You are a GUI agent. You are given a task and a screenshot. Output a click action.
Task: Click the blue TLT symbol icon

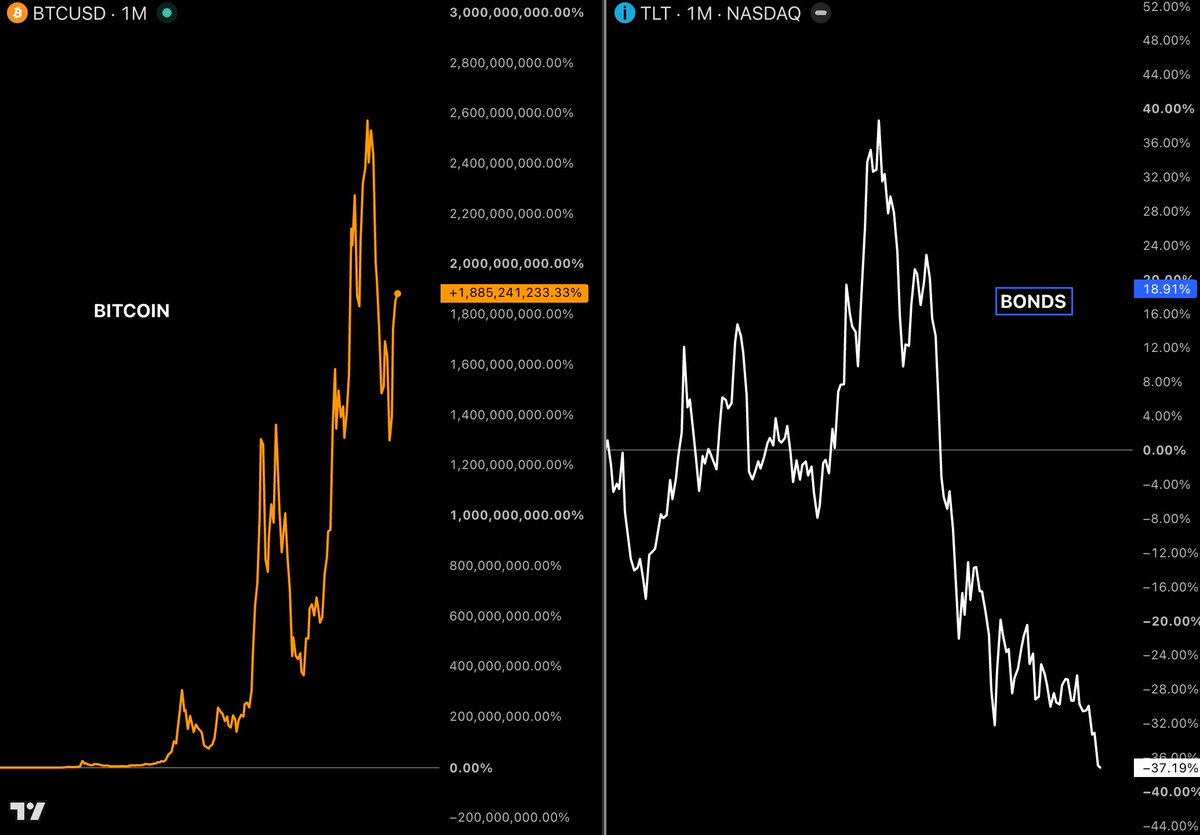pyautogui.click(x=625, y=14)
